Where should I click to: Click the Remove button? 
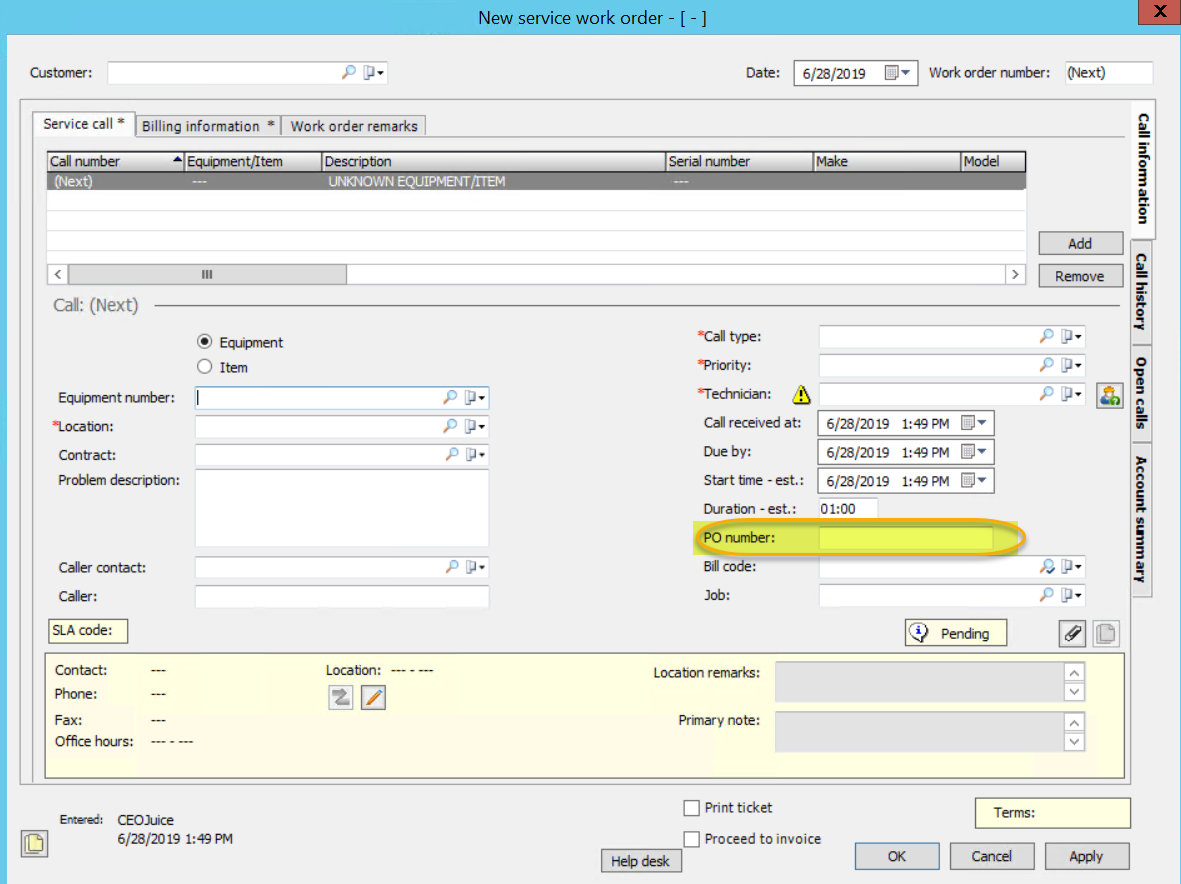pyautogui.click(x=1080, y=276)
